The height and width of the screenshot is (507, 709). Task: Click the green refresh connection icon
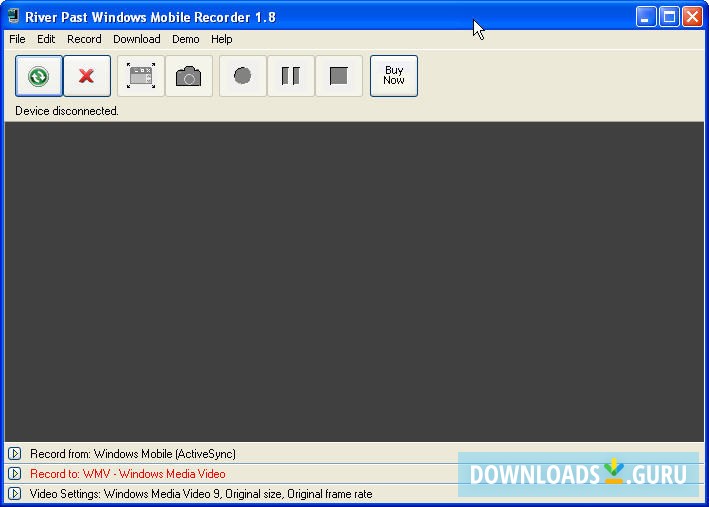click(x=38, y=76)
